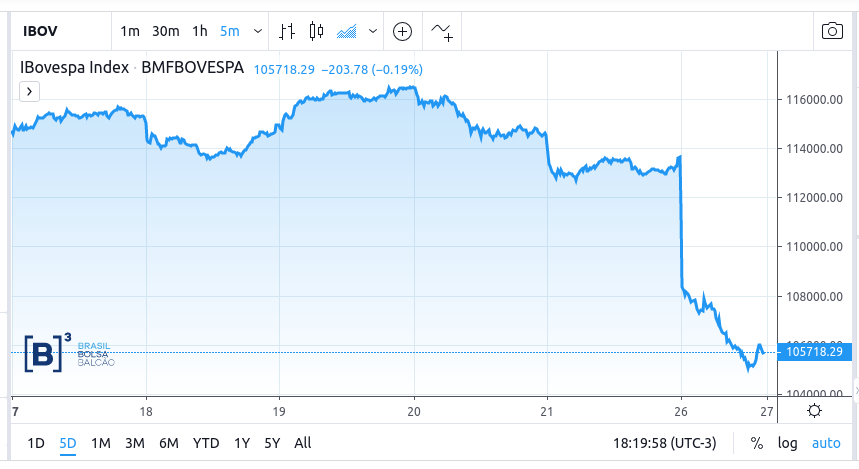
Task: Expand the chart style dropdown arrow
Action: [373, 31]
